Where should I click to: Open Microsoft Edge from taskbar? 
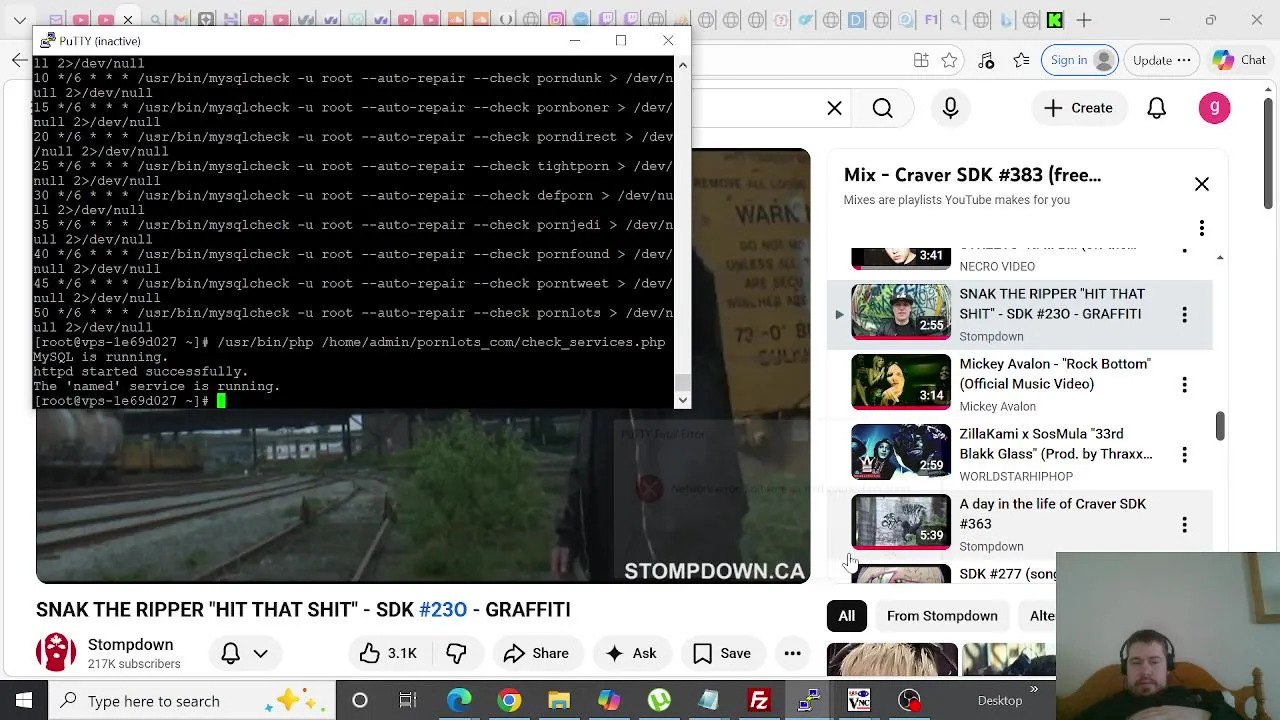459,701
